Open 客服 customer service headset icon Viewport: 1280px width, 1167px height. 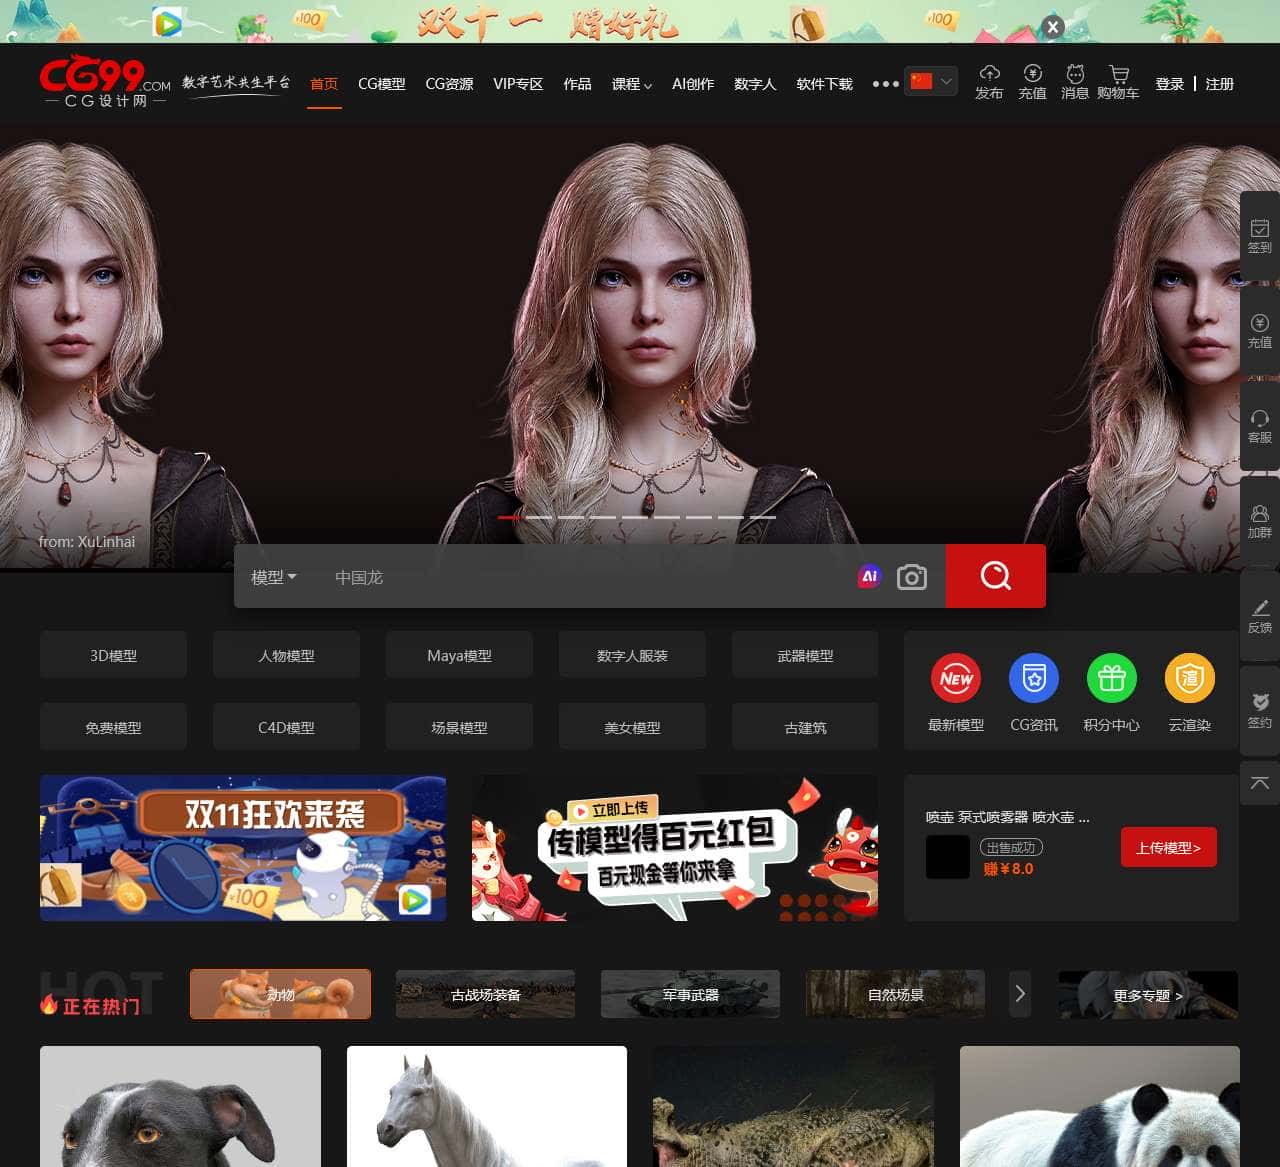pos(1260,426)
